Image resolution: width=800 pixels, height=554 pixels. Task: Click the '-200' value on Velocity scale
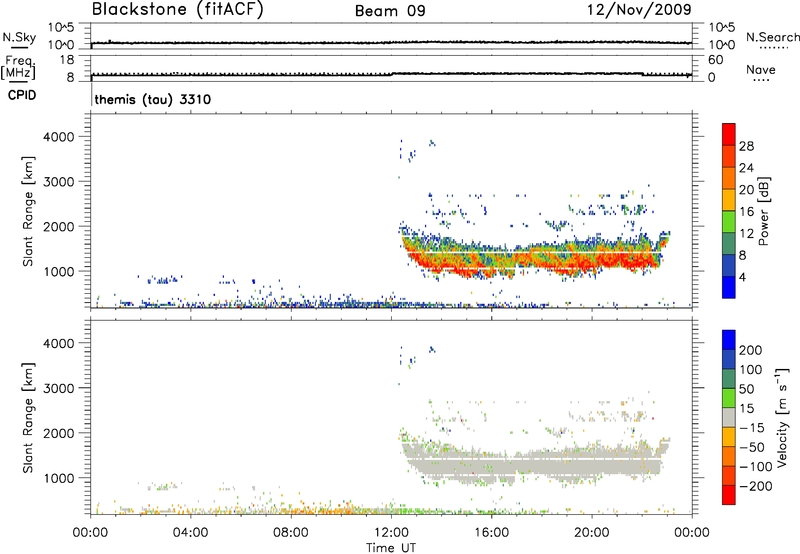pyautogui.click(x=756, y=486)
